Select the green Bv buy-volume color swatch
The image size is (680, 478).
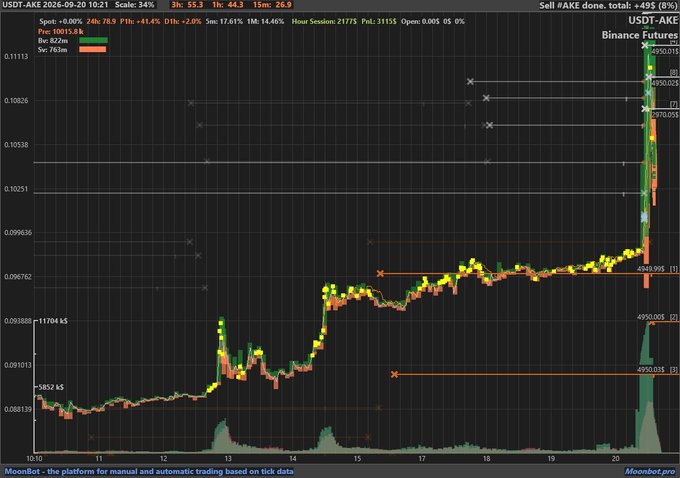click(x=93, y=40)
